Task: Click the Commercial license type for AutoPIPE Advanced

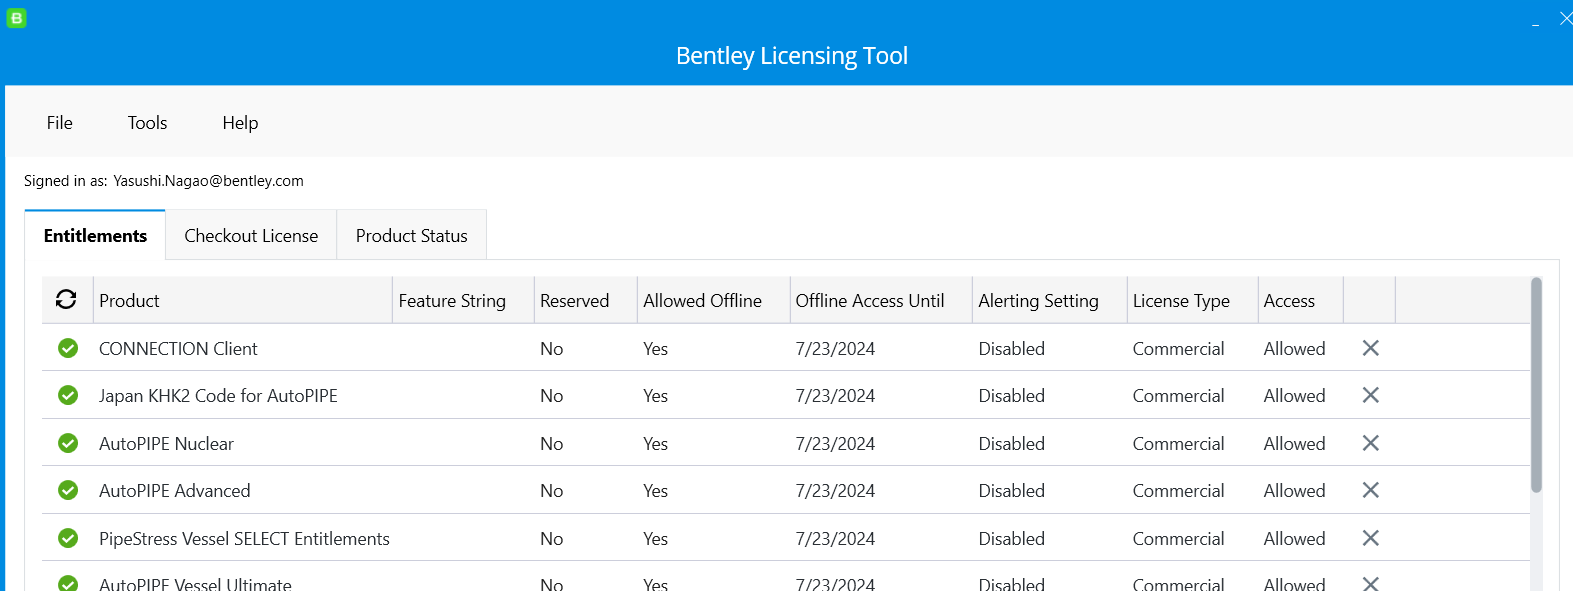Action: point(1178,491)
